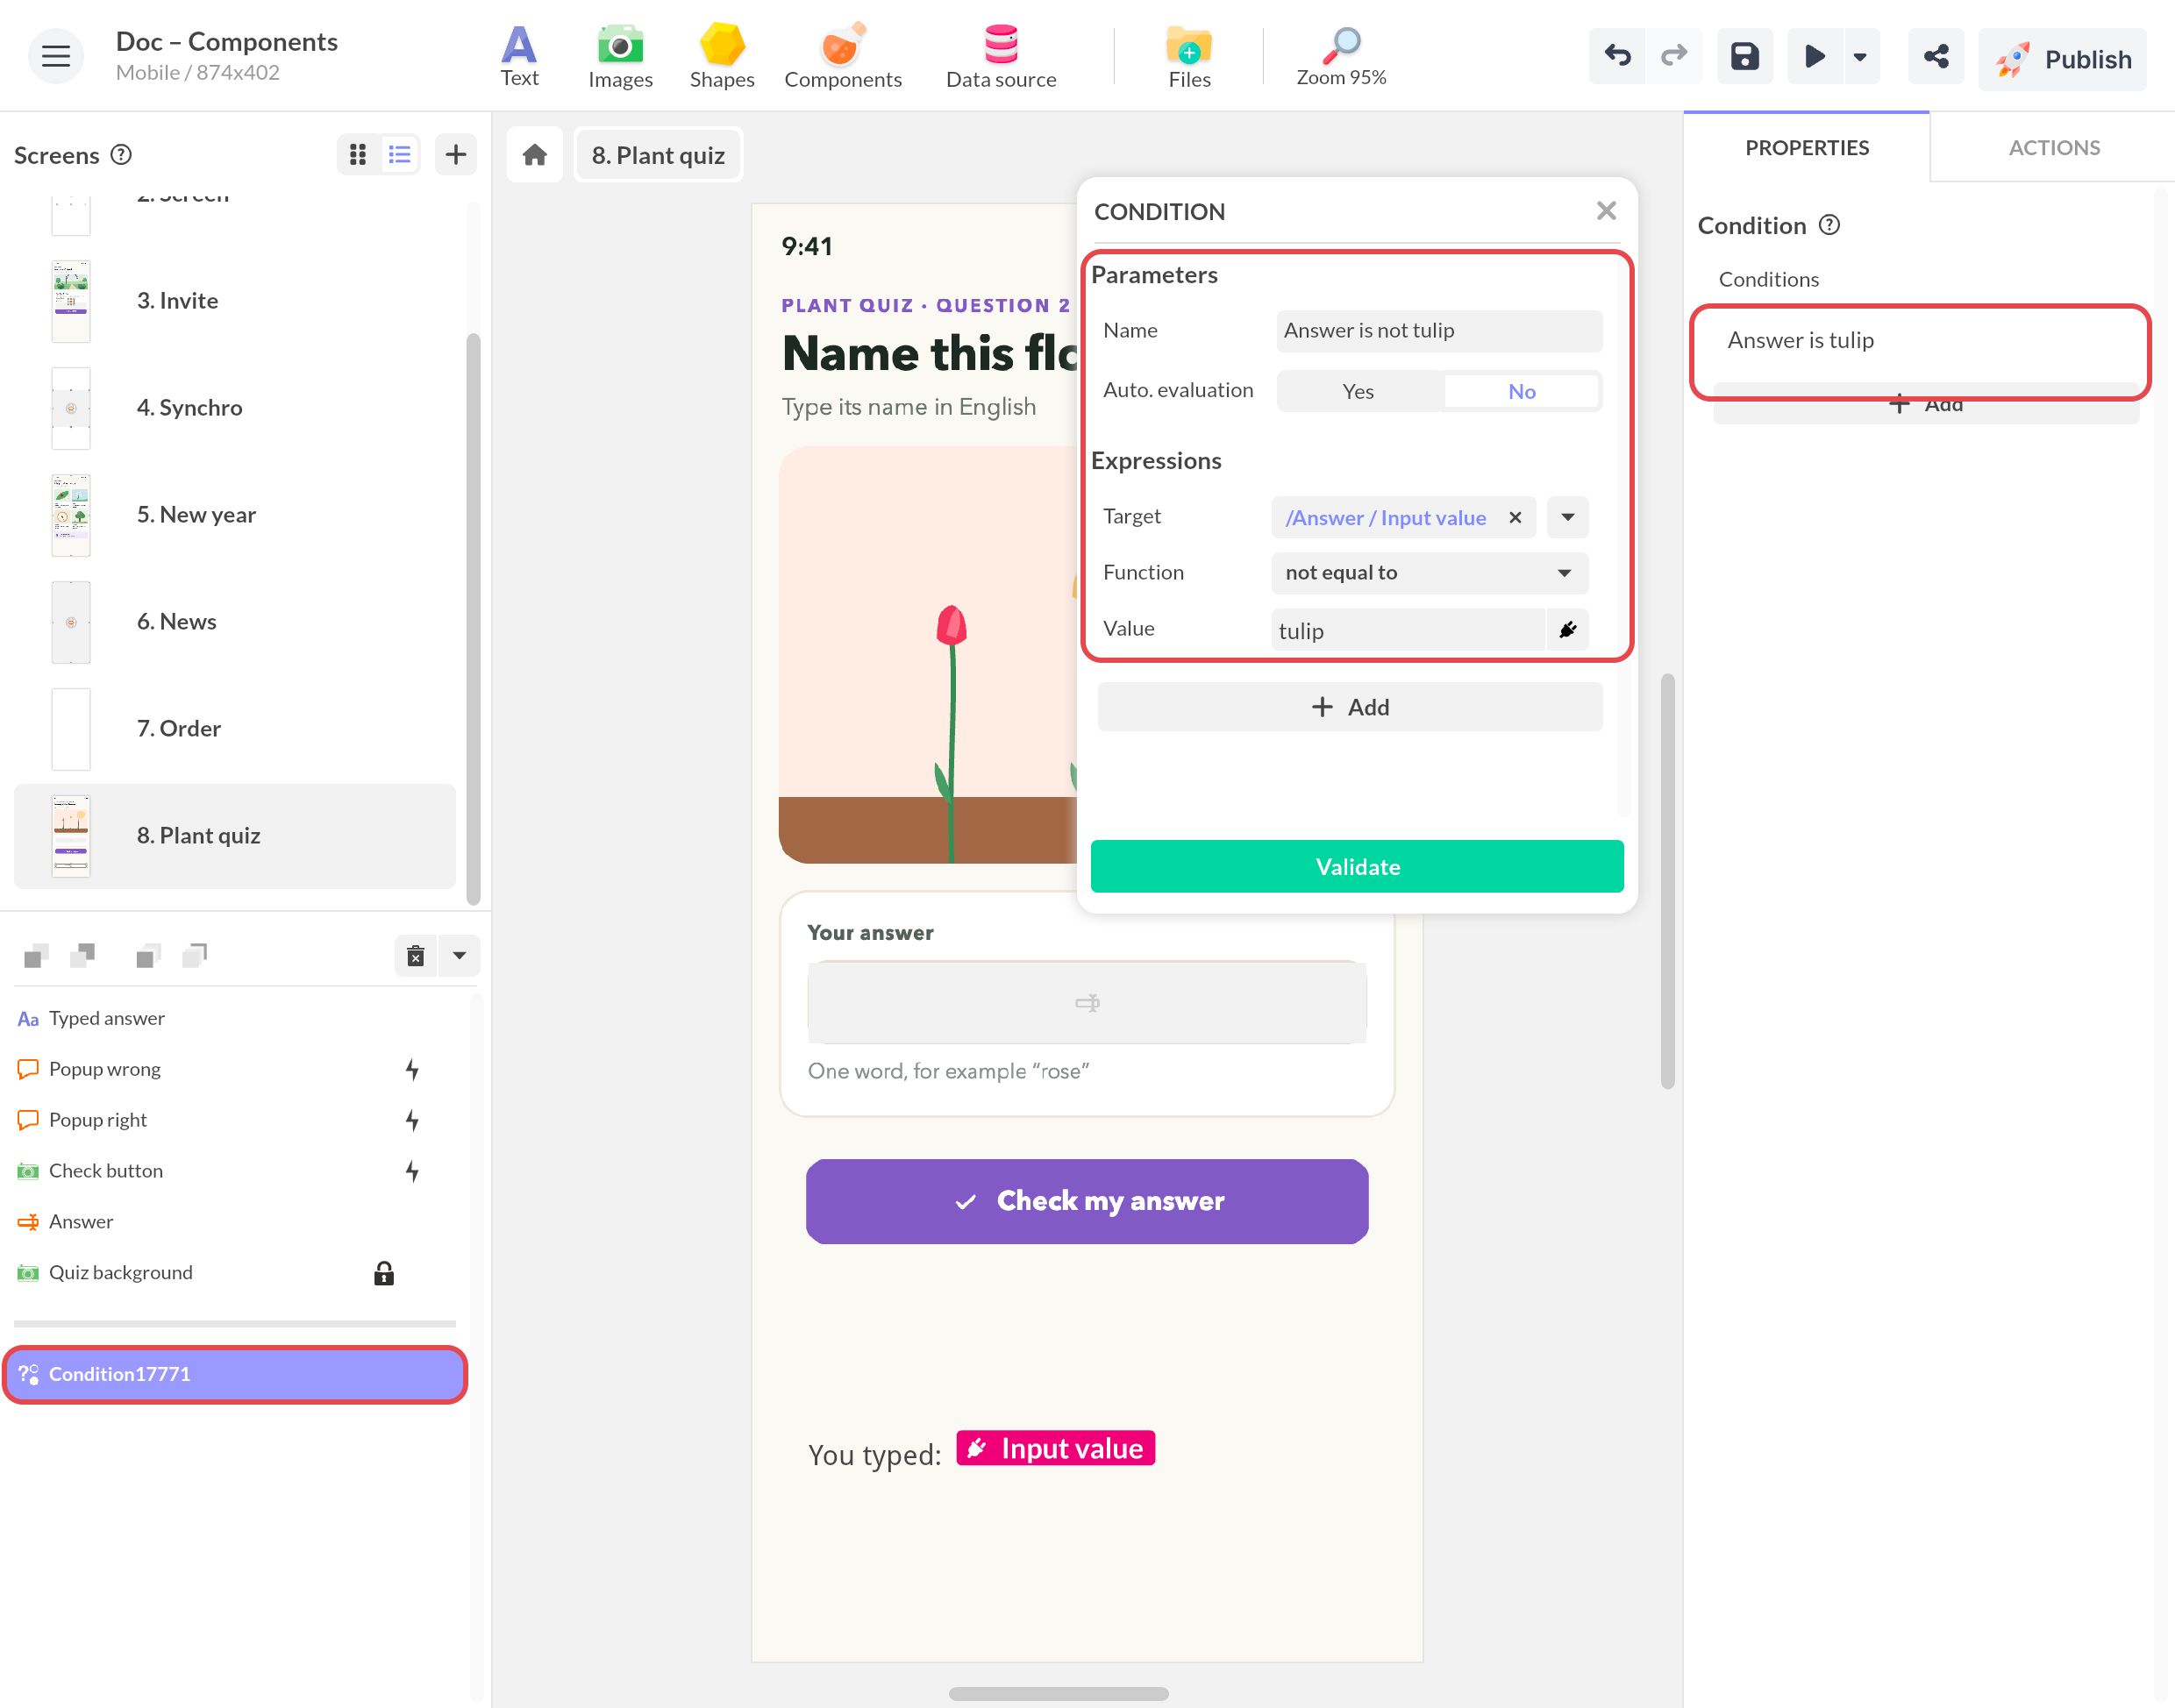Viewport: 2175px width, 1708px height.
Task: Redo the last undone change
Action: tap(1673, 56)
